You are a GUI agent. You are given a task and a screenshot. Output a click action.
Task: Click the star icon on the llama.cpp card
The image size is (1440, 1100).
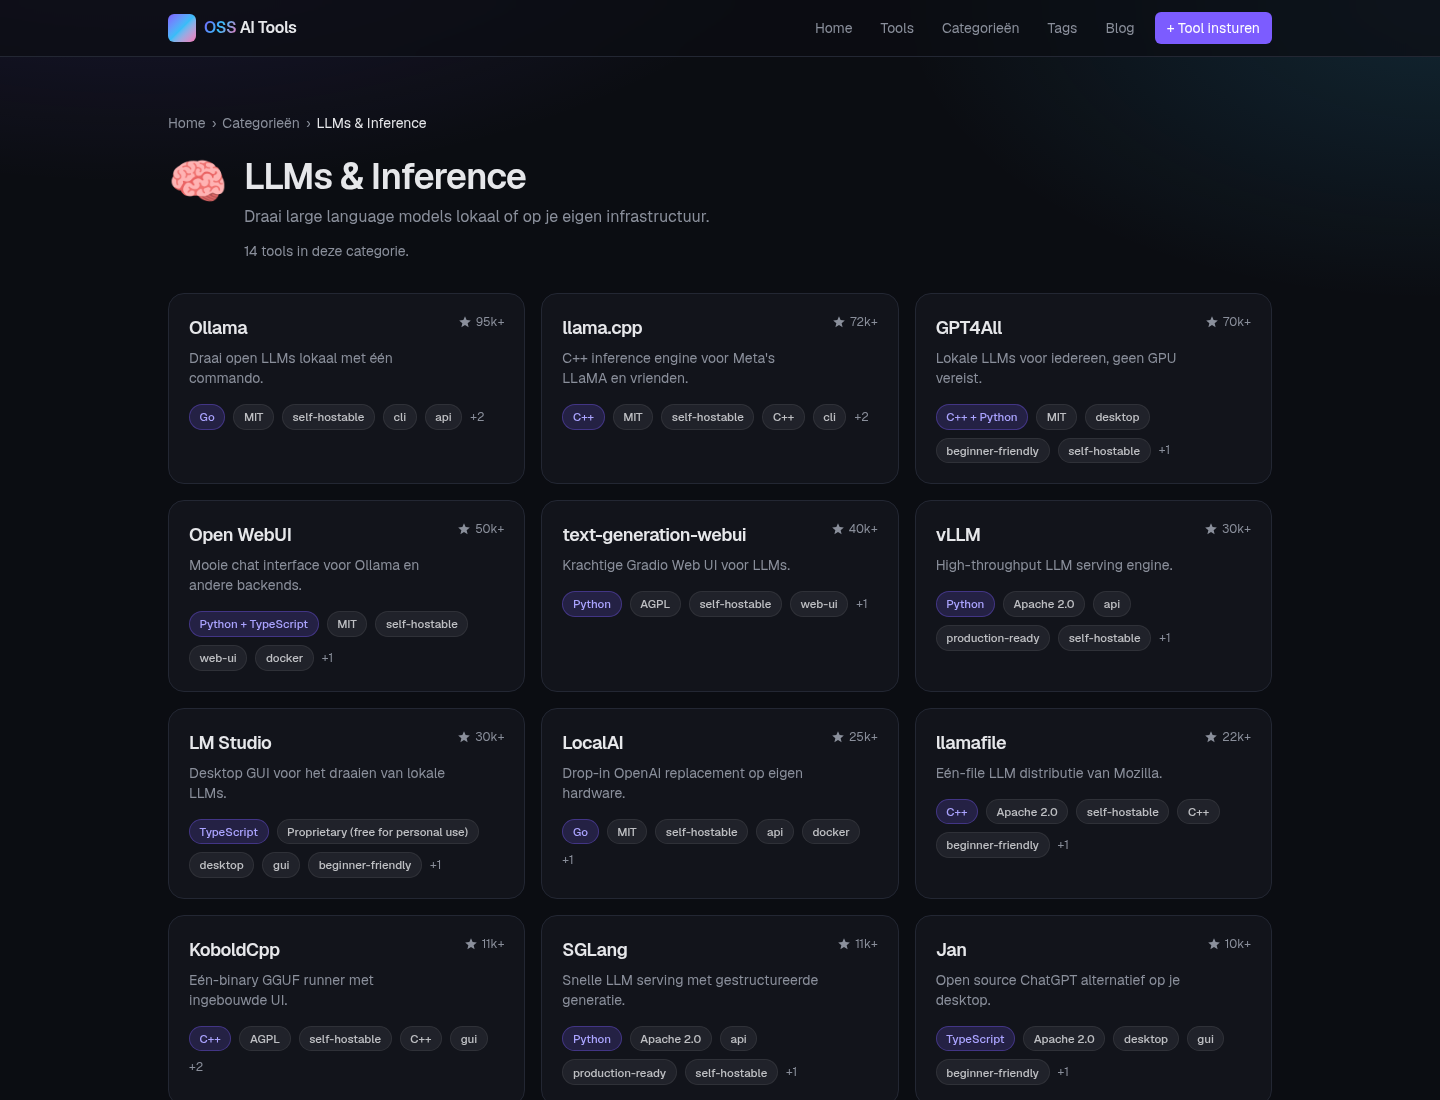(839, 322)
